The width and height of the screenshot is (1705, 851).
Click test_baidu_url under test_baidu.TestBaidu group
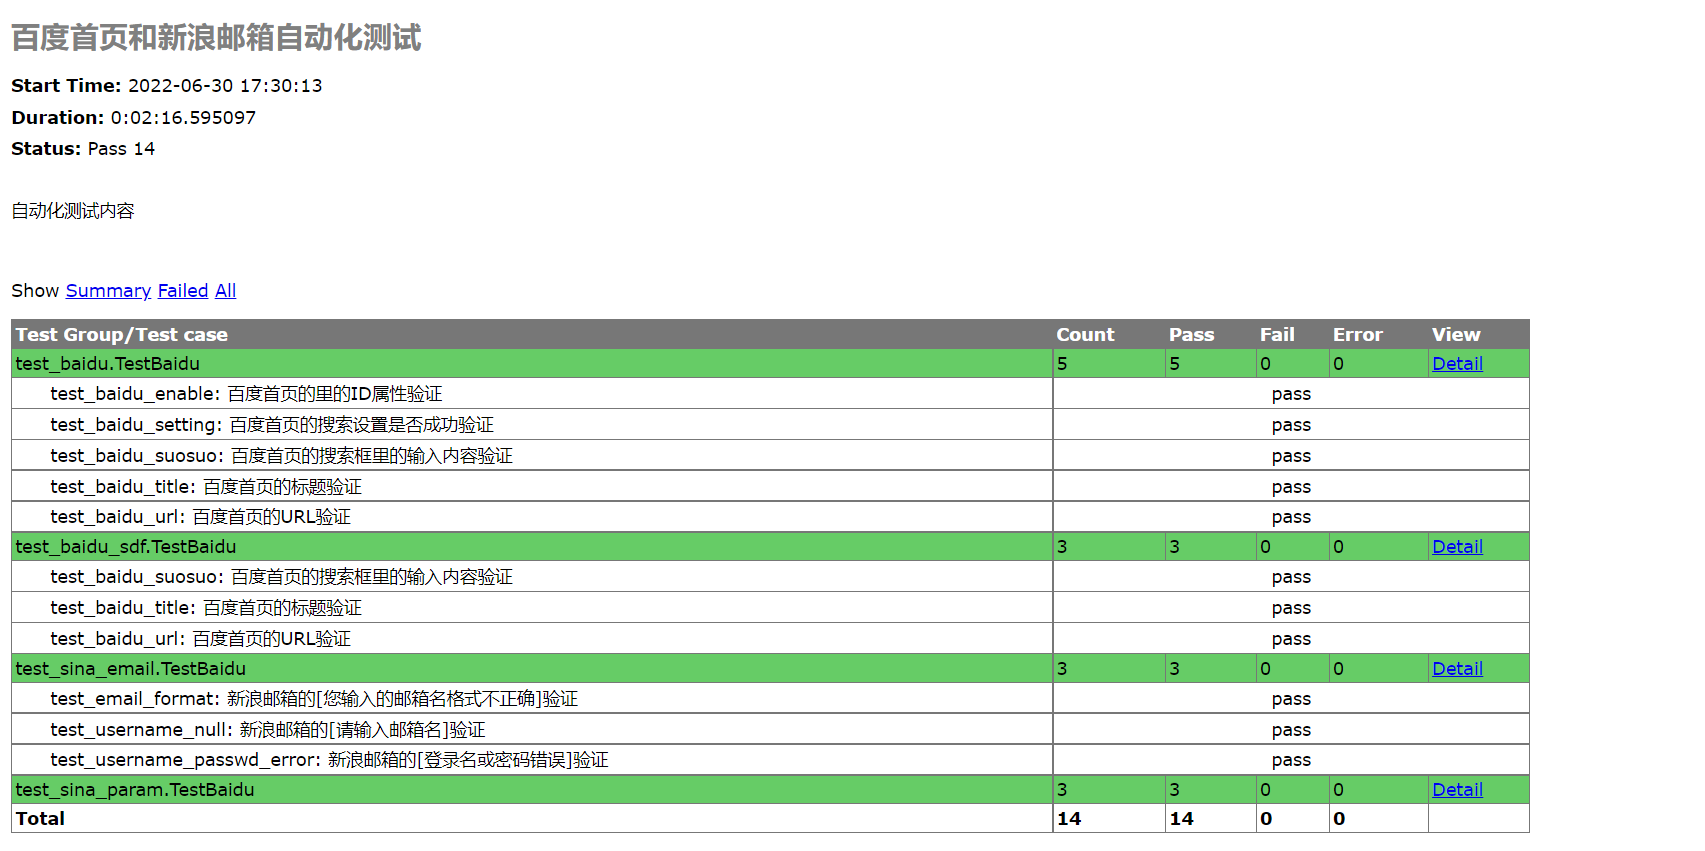click(x=200, y=517)
